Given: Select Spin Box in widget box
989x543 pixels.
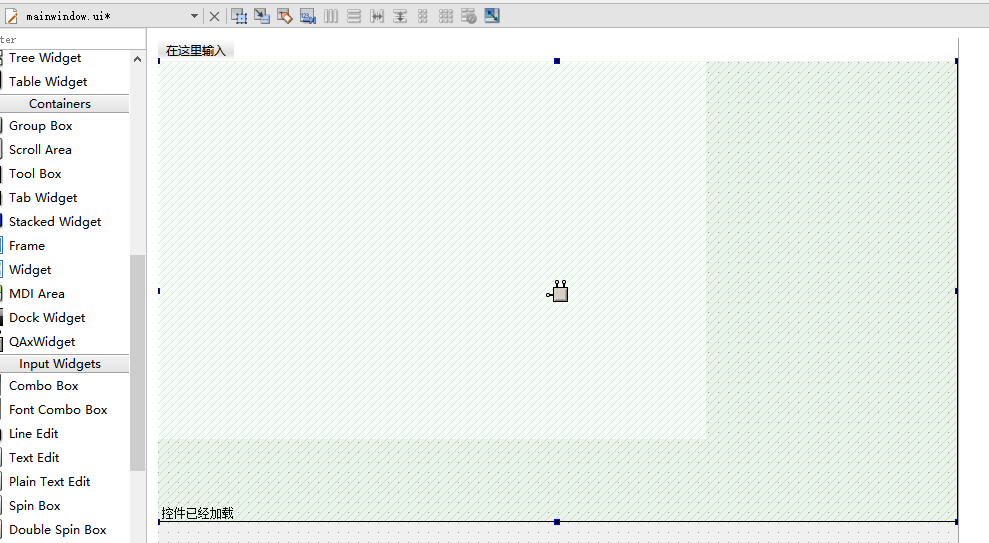Looking at the screenshot, I should [35, 506].
